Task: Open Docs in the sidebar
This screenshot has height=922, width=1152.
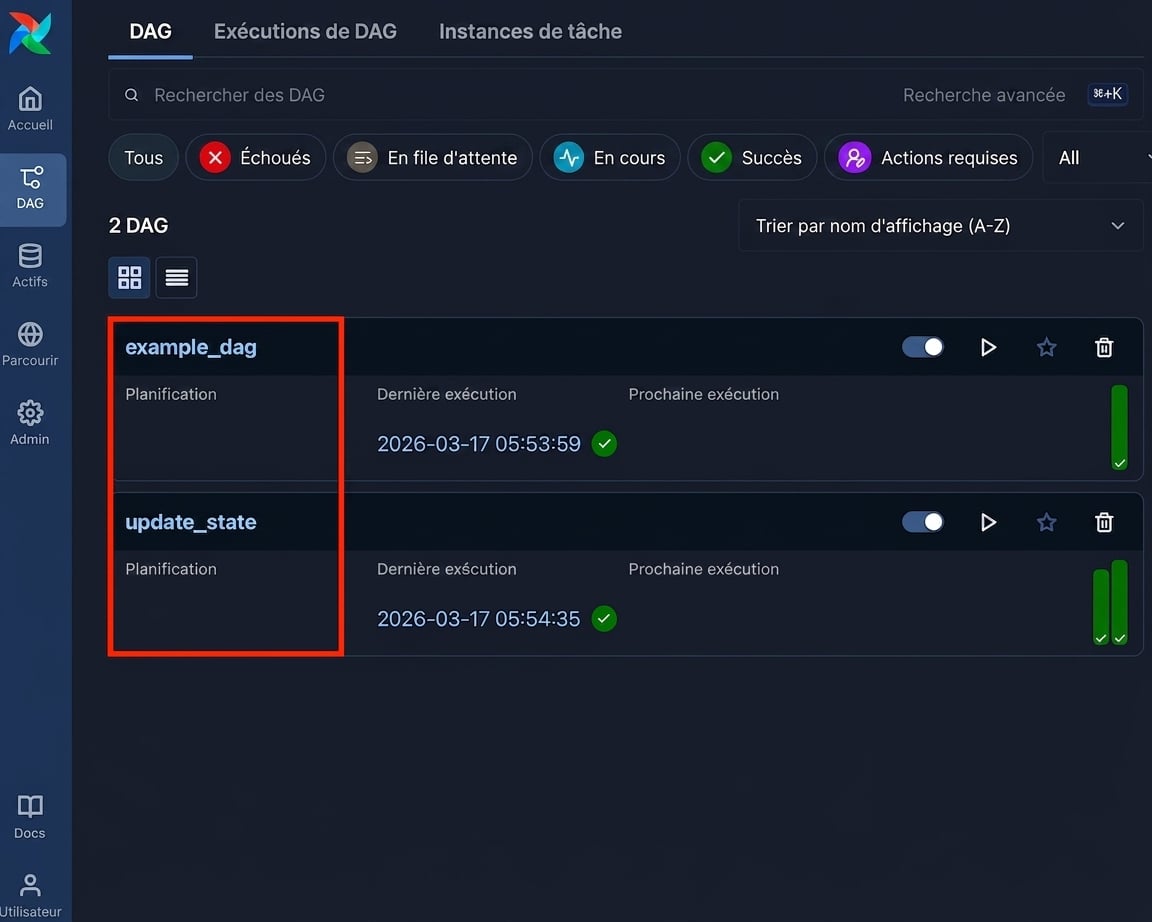Action: (30, 817)
